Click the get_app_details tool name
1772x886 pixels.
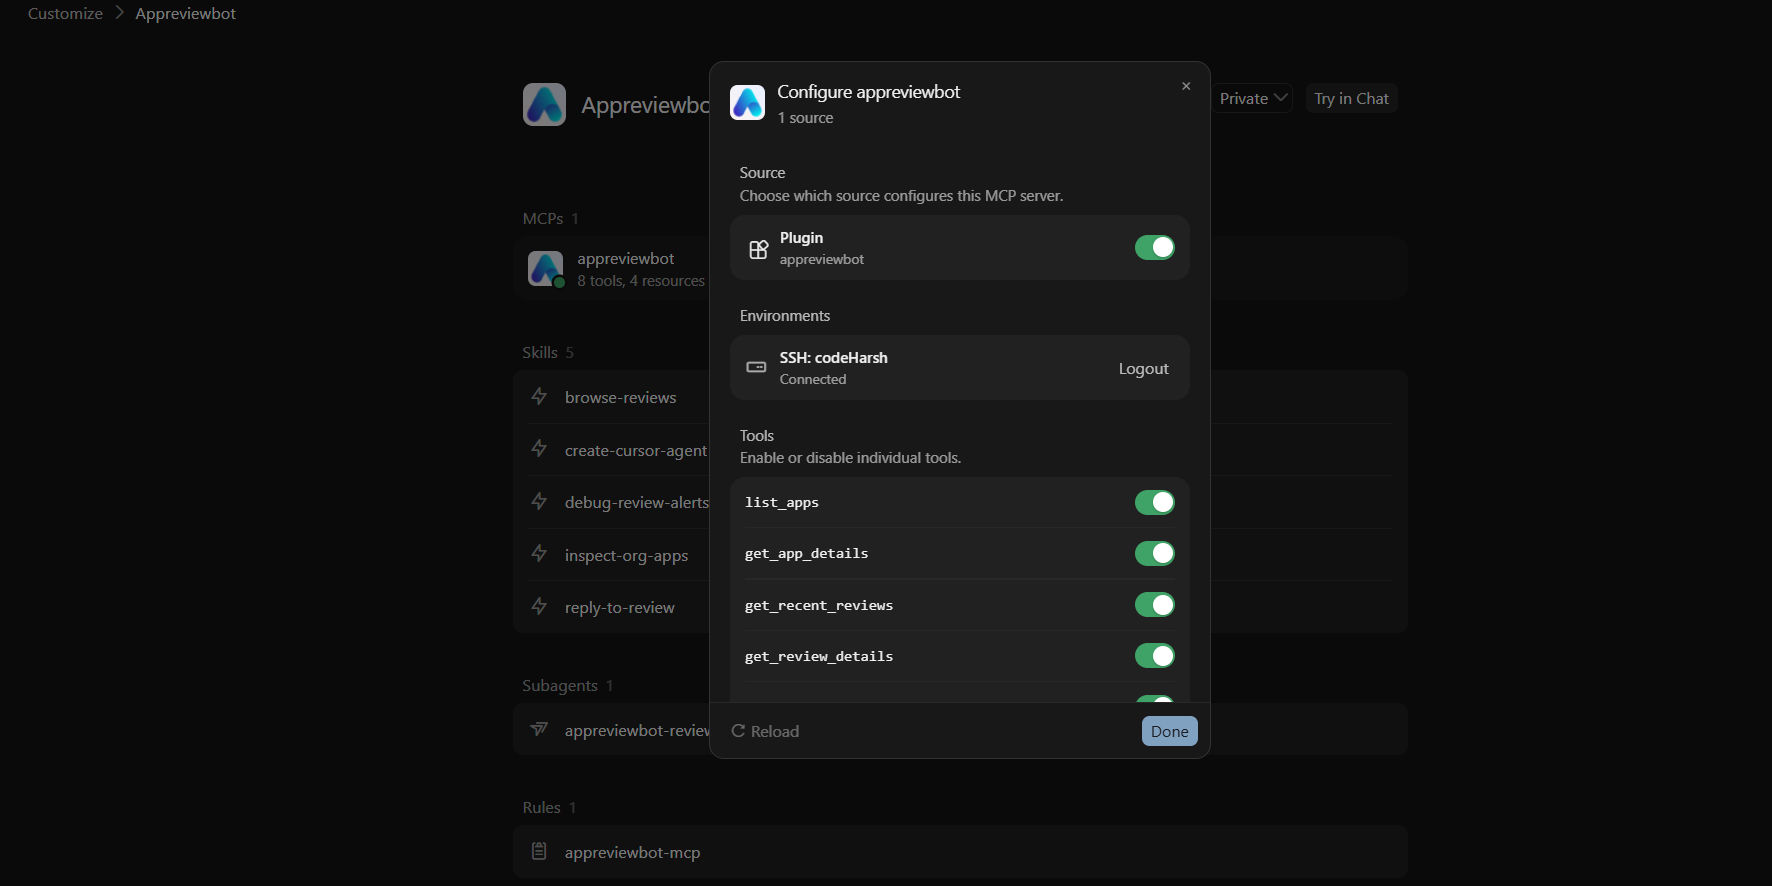tap(806, 553)
